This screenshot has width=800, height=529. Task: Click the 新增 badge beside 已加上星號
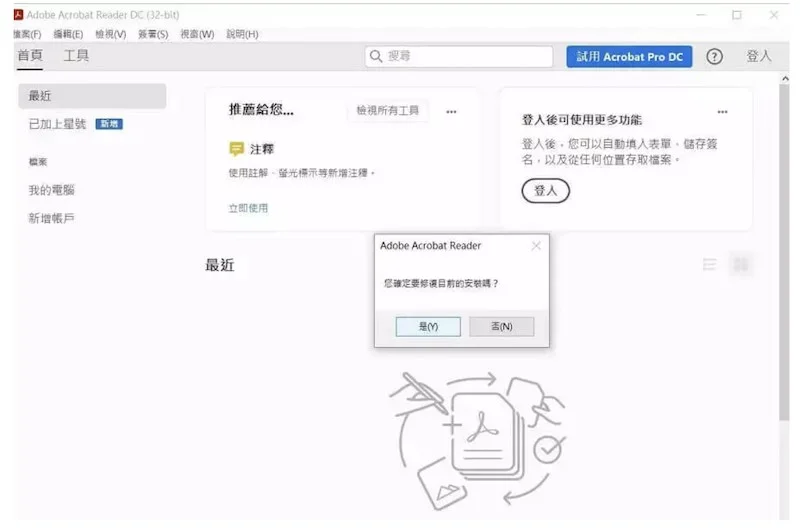[109, 124]
